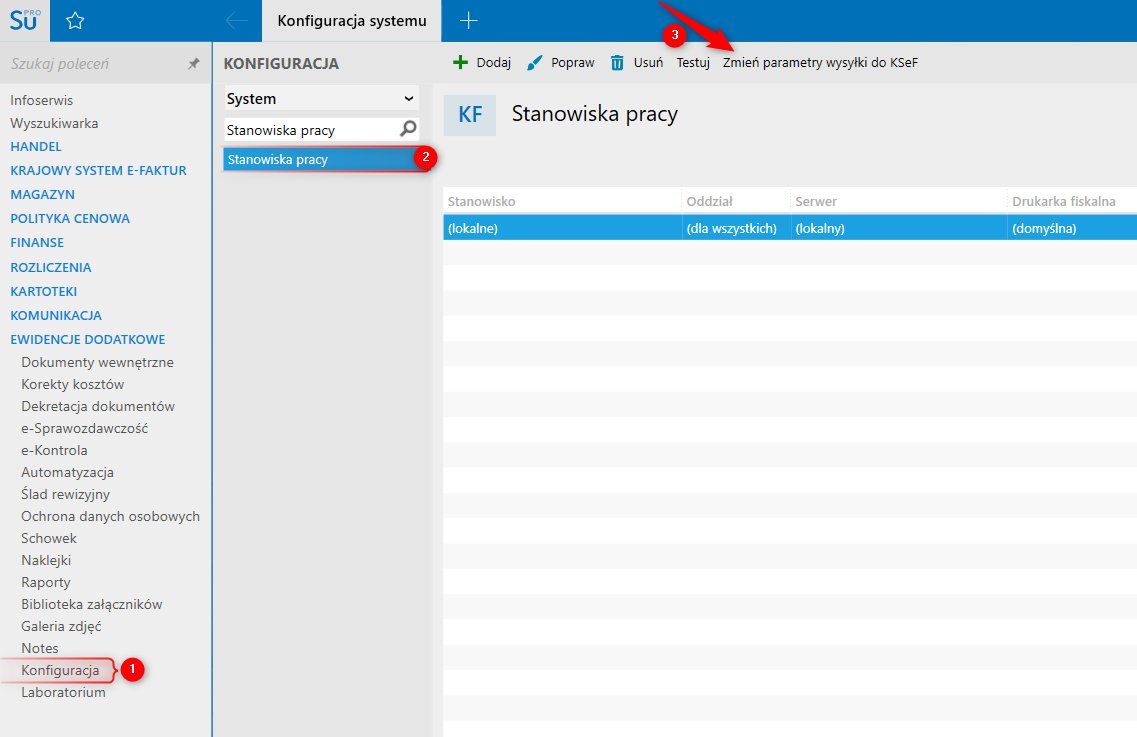The width and height of the screenshot is (1137, 737).
Task: Open Dekretacja dokumentów
Action: click(x=98, y=406)
